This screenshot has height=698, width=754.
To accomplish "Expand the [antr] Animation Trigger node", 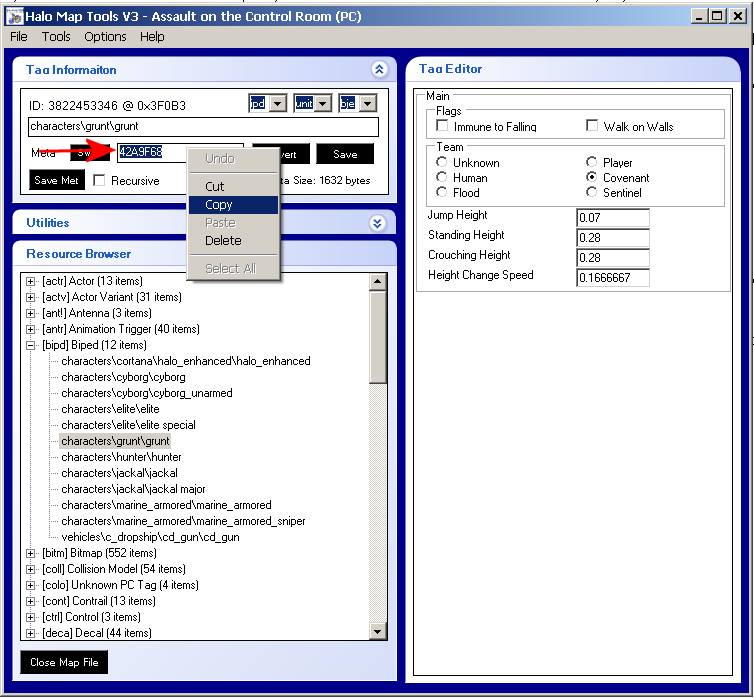I will click(30, 329).
